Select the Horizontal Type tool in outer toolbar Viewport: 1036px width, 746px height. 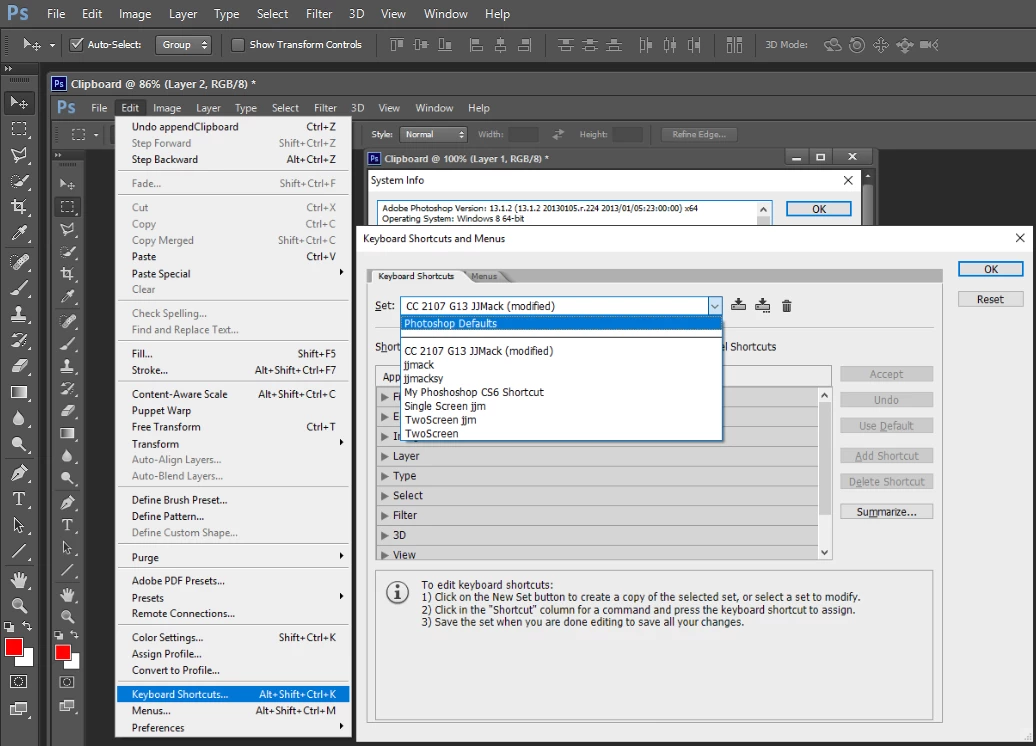pyautogui.click(x=19, y=499)
